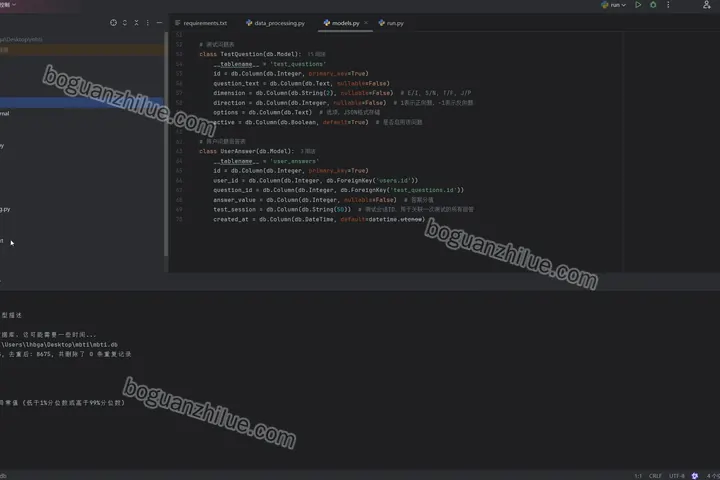Click the 1:1 cursor position in status bar
The image size is (720, 480).
(638, 476)
